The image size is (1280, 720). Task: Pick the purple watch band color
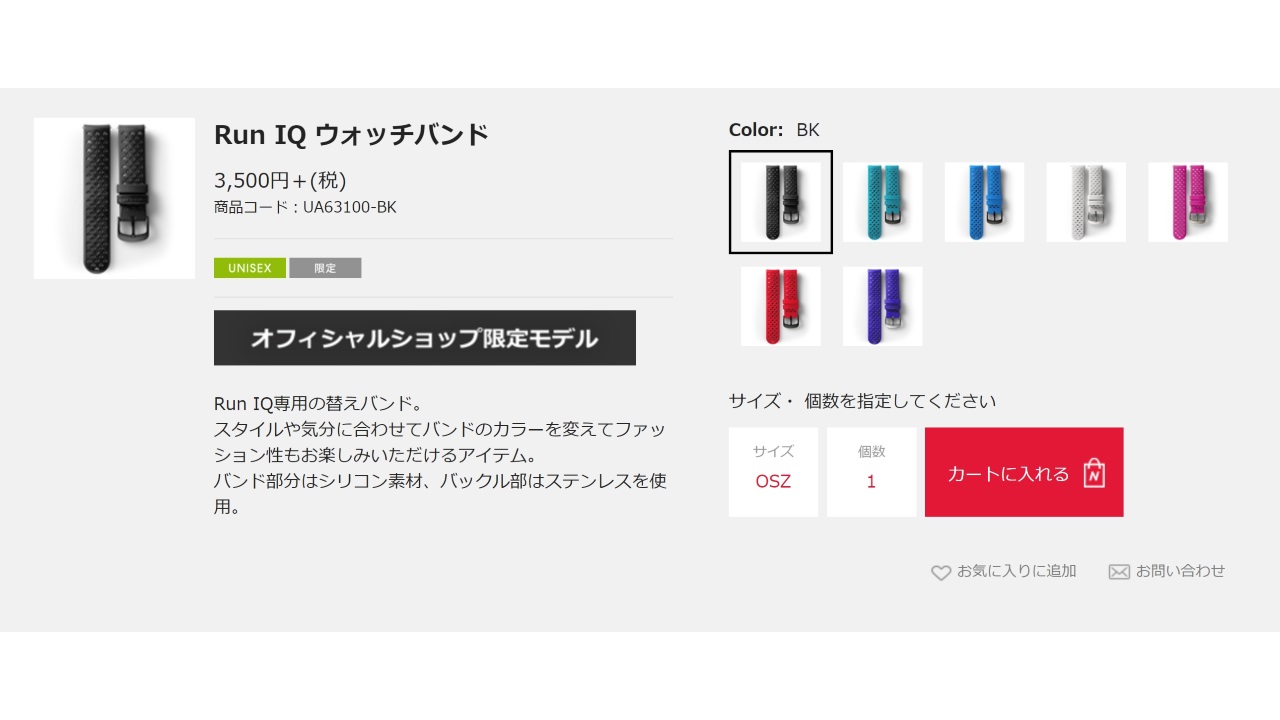(882, 306)
